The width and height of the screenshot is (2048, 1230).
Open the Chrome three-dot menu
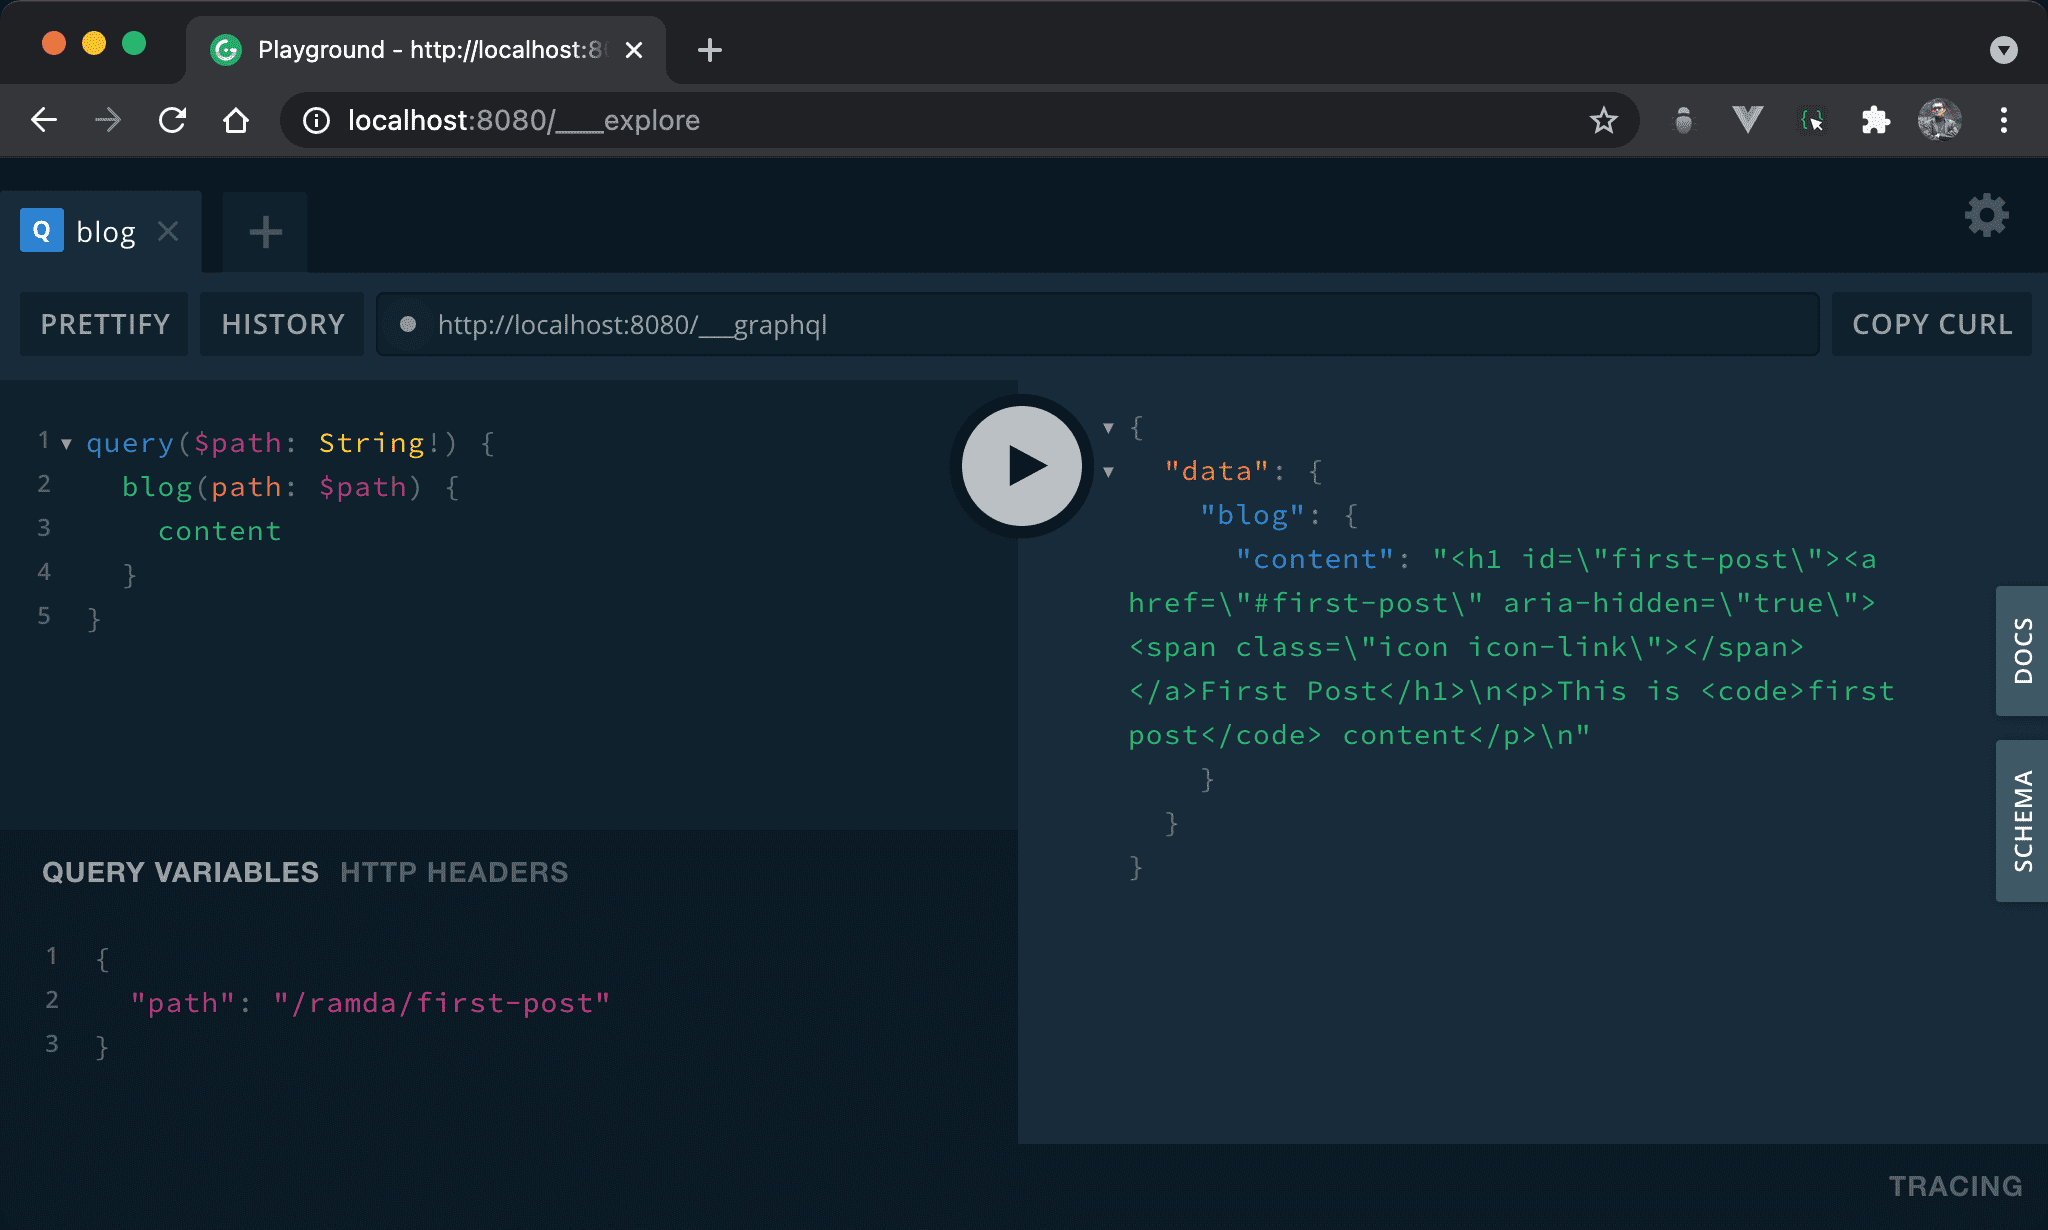coord(2003,120)
